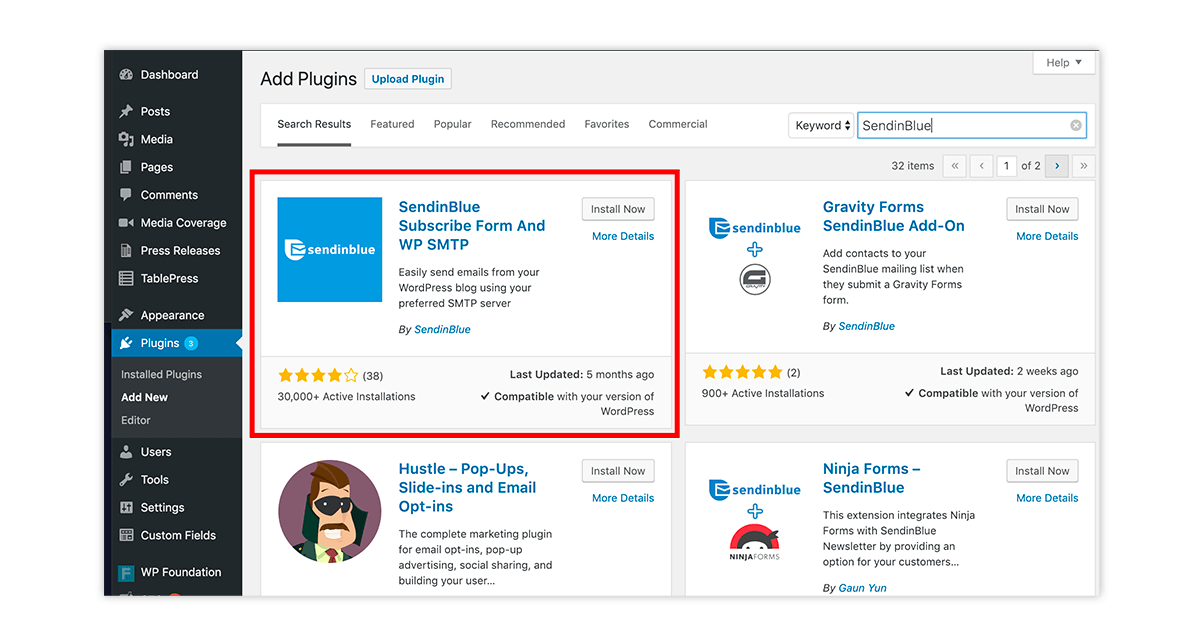Open the WP Foundation menu item
Image resolution: width=1200 pixels, height=628 pixels.
[x=173, y=573]
